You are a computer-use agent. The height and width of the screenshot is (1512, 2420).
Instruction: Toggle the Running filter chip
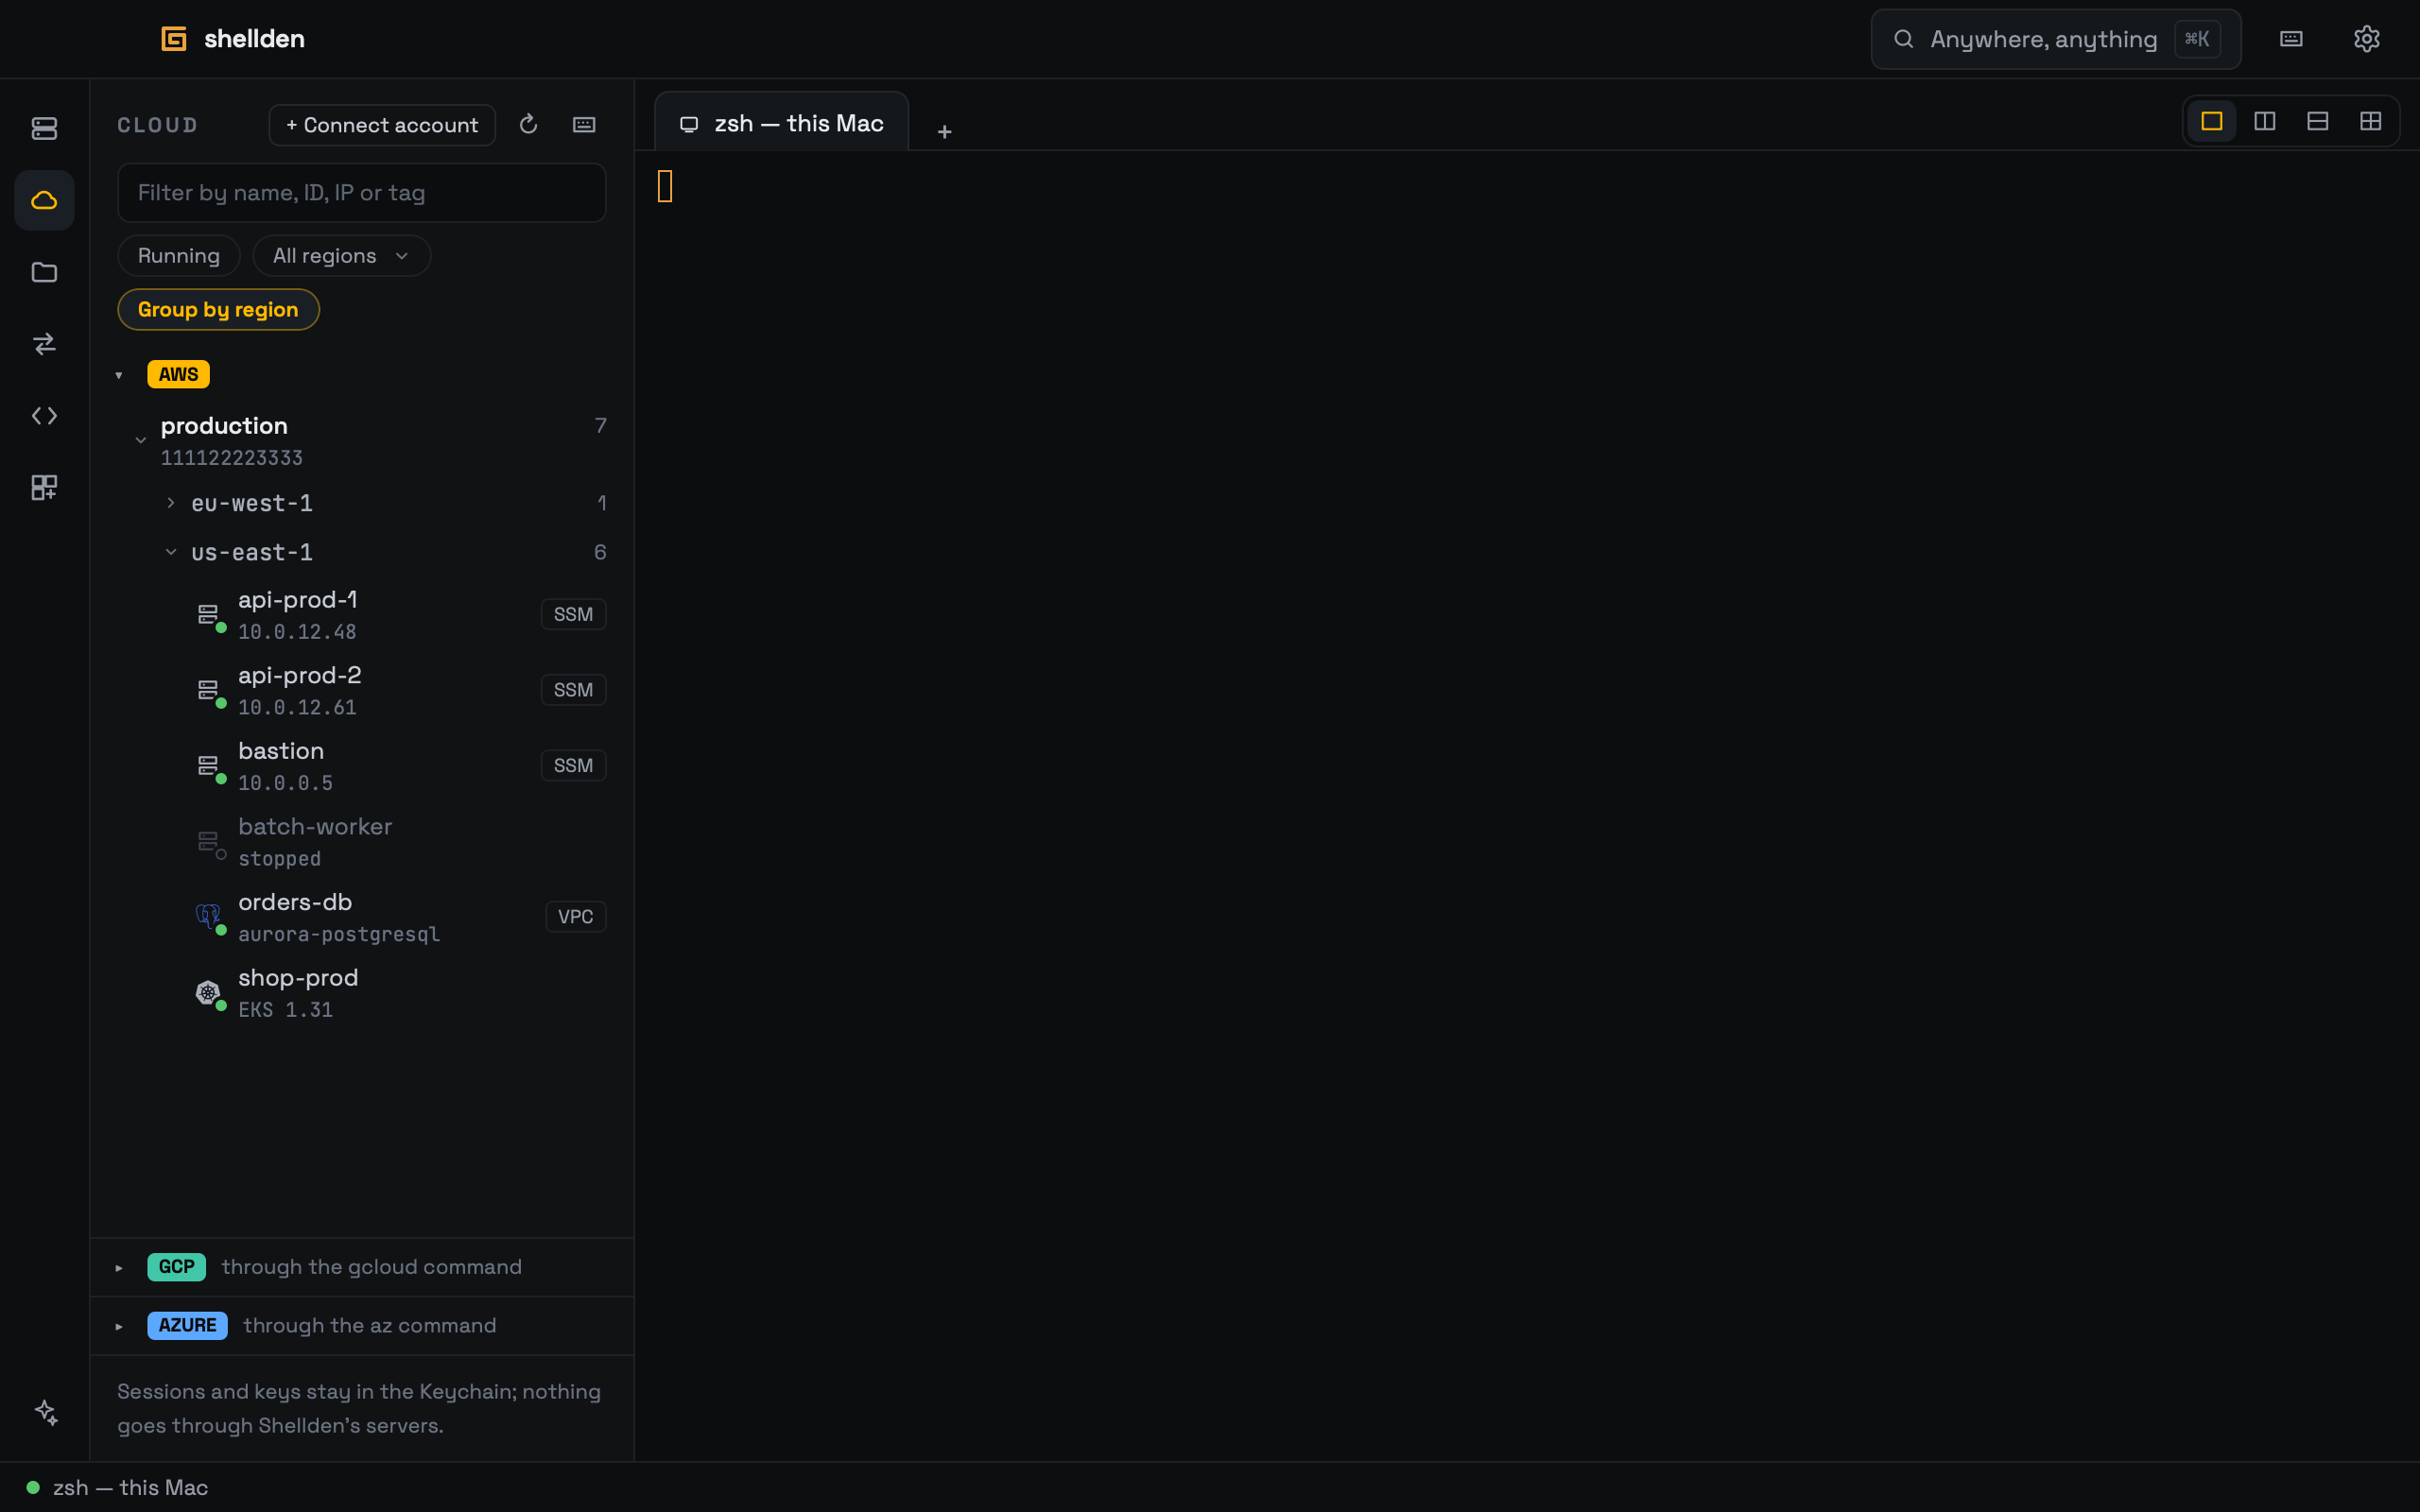pyautogui.click(x=179, y=256)
